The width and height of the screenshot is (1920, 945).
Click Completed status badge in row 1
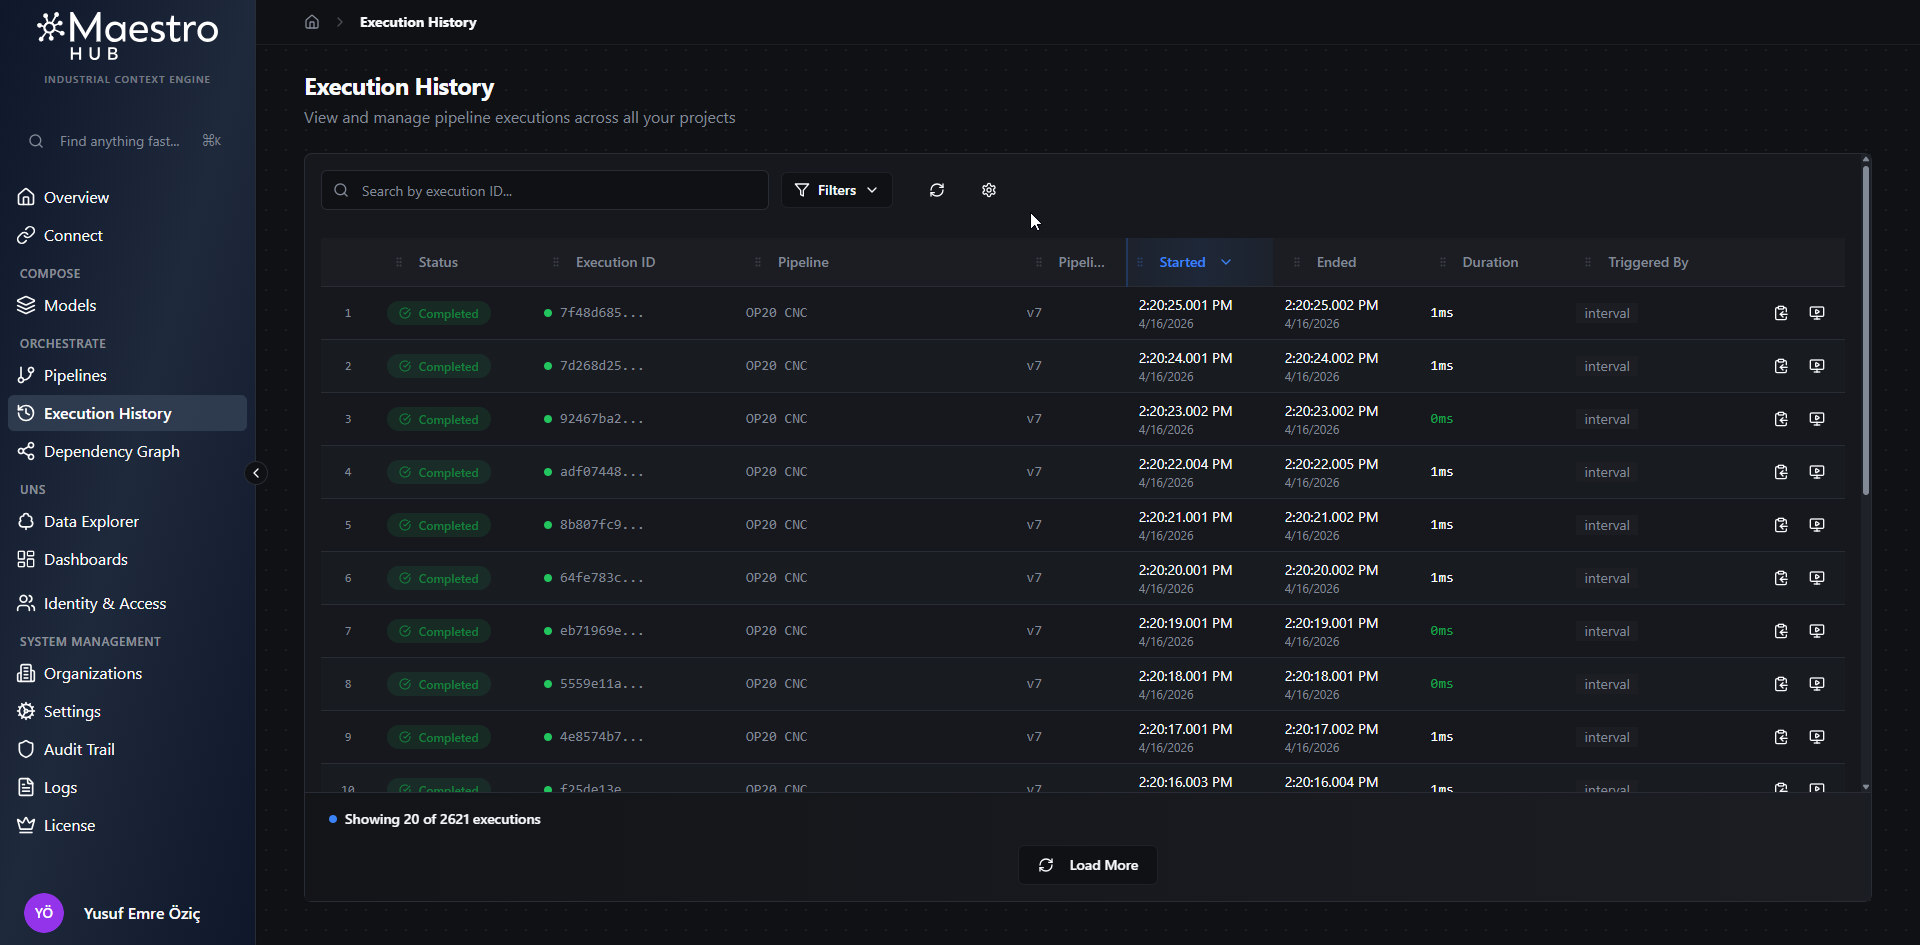click(439, 313)
